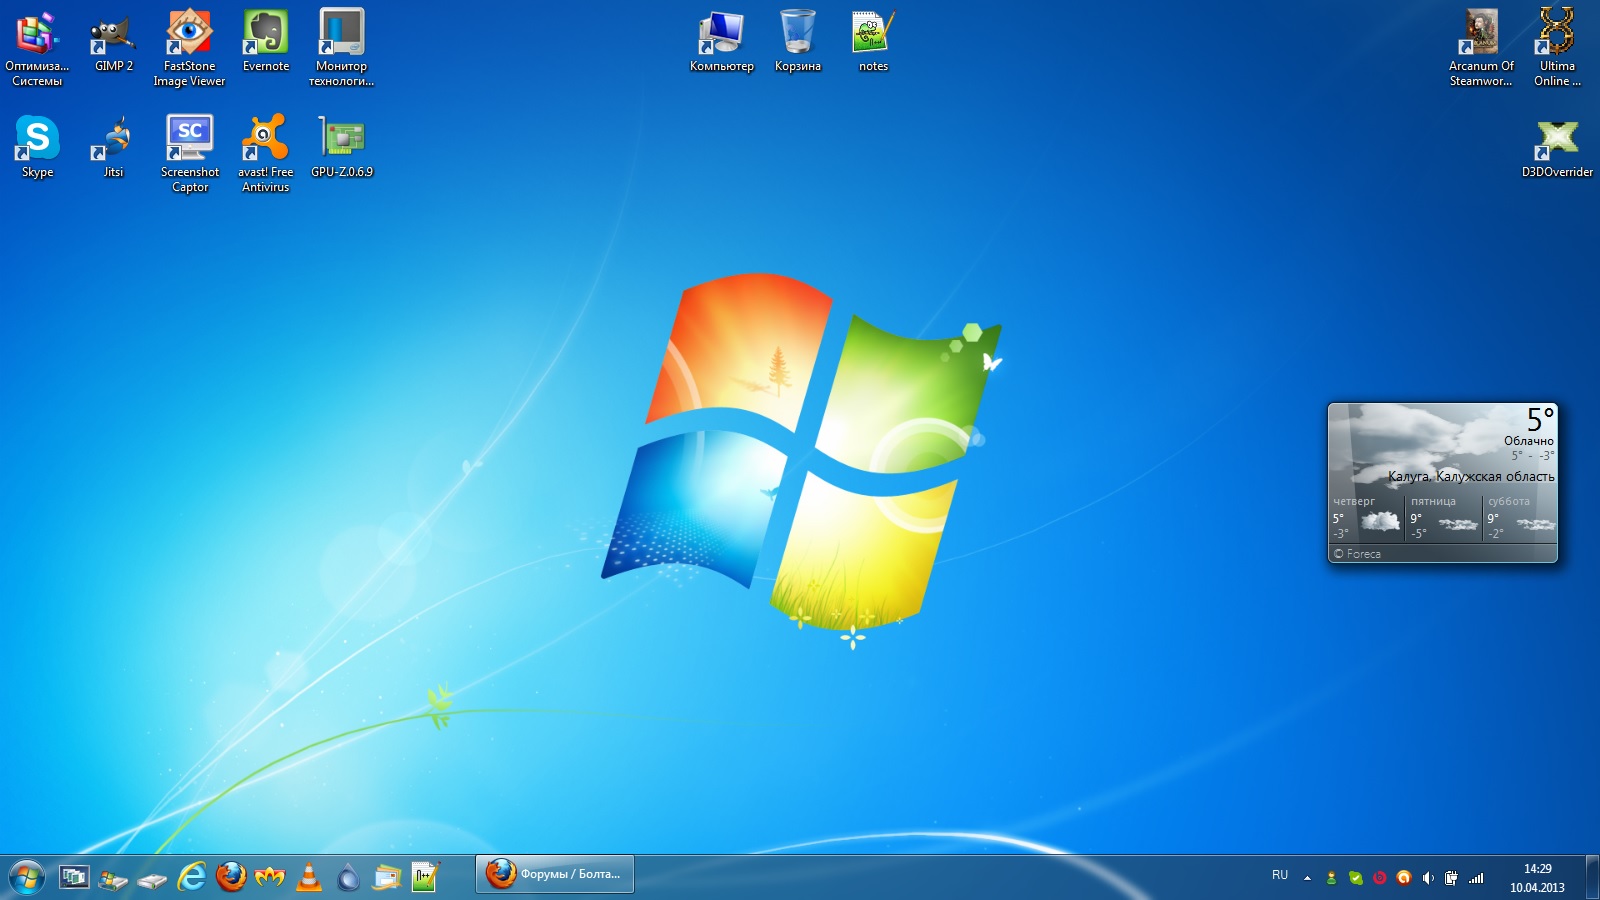1600x900 pixels.
Task: Click the FastStone Image Viewer shortcut
Action: click(x=189, y=48)
